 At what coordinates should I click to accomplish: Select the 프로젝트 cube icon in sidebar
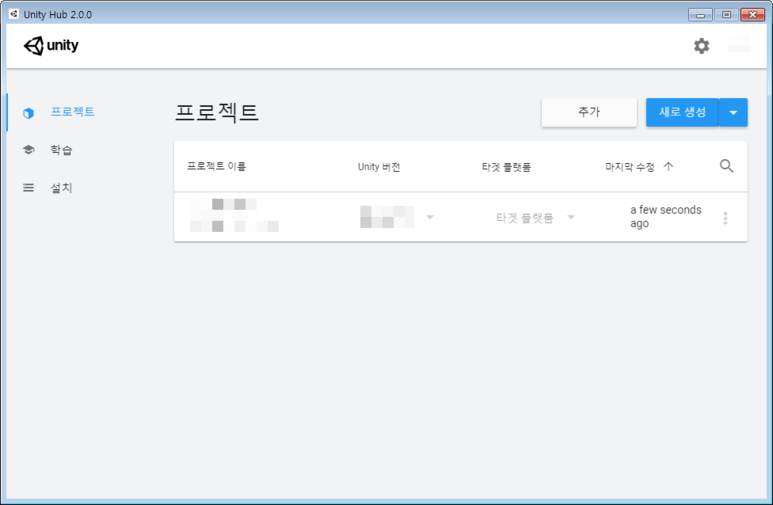point(29,113)
